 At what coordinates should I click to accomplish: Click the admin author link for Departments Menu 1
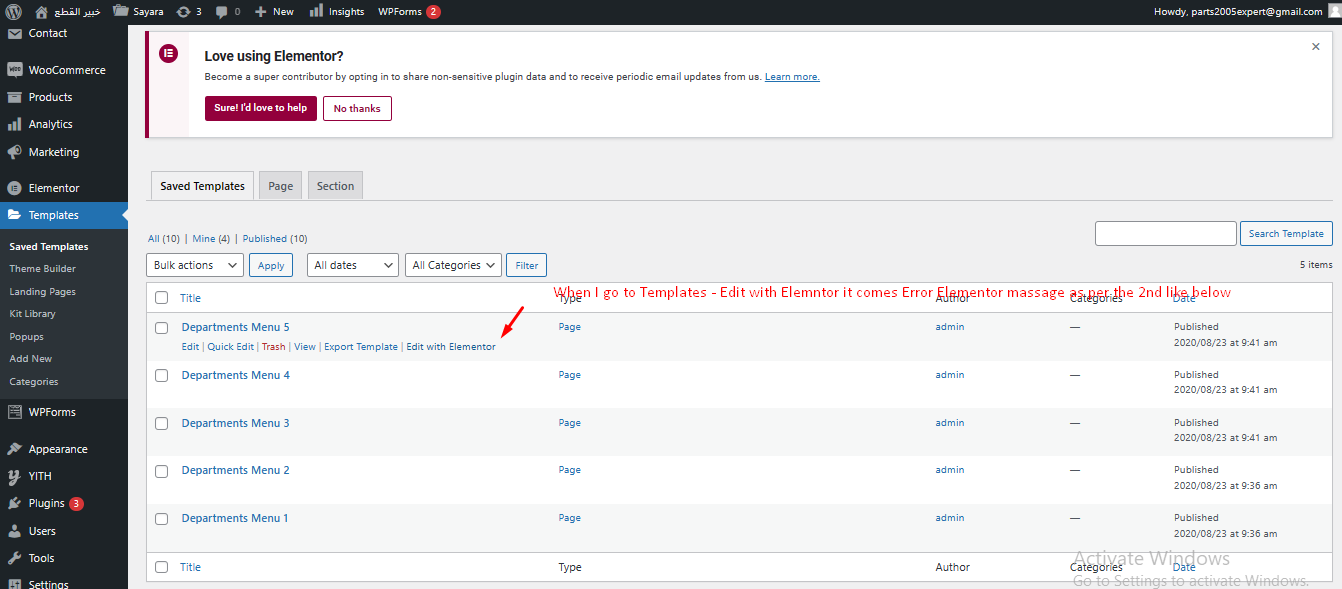pyautogui.click(x=950, y=518)
